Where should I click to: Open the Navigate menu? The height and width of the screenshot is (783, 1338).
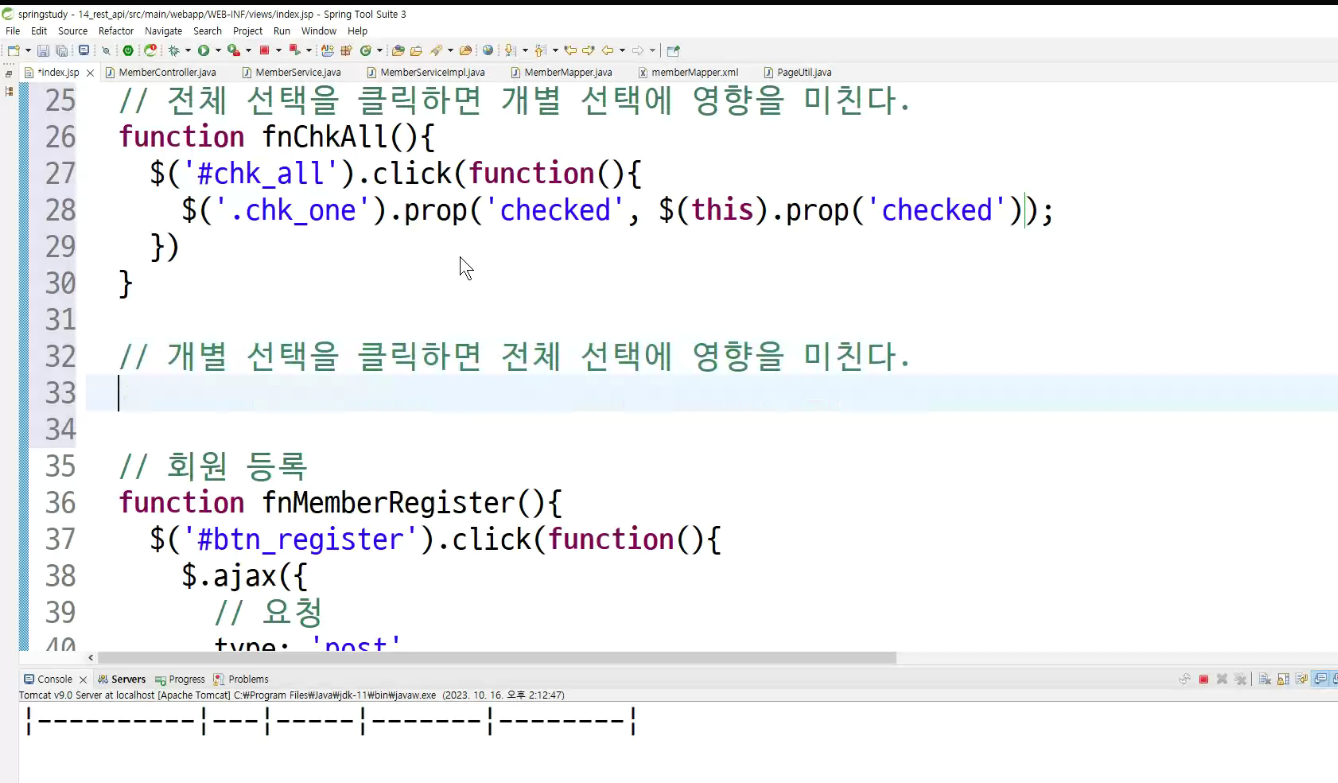point(164,31)
